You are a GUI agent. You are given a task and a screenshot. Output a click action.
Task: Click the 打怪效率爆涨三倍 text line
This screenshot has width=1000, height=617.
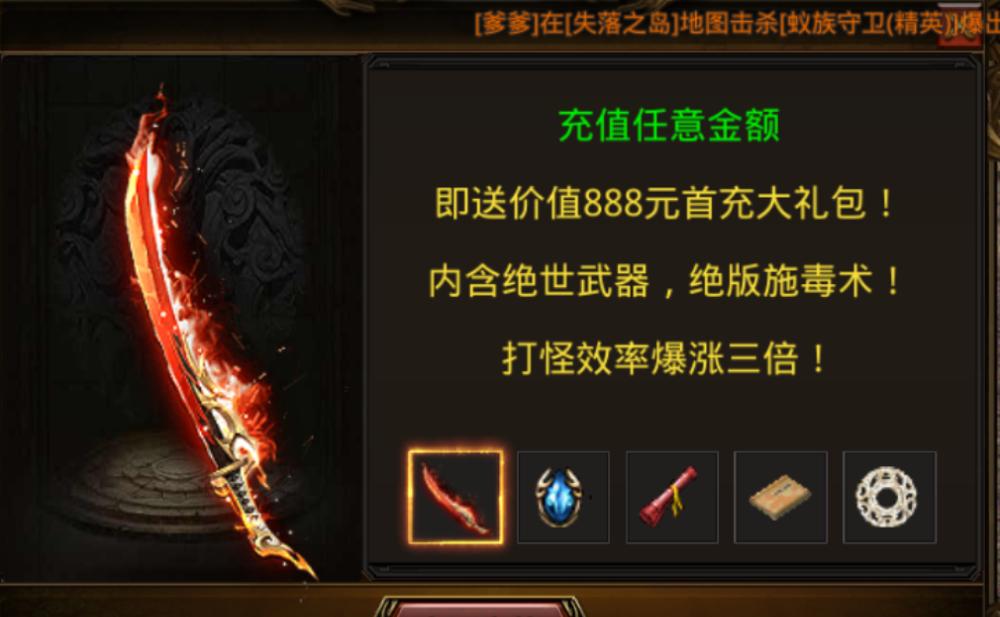tap(666, 359)
